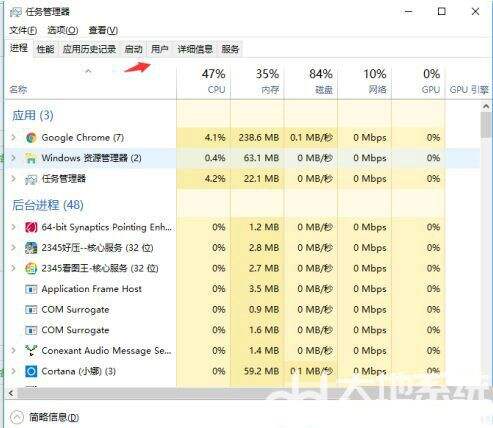
Task: Select the 后台进程 (48) group heading
Action: tap(48, 205)
